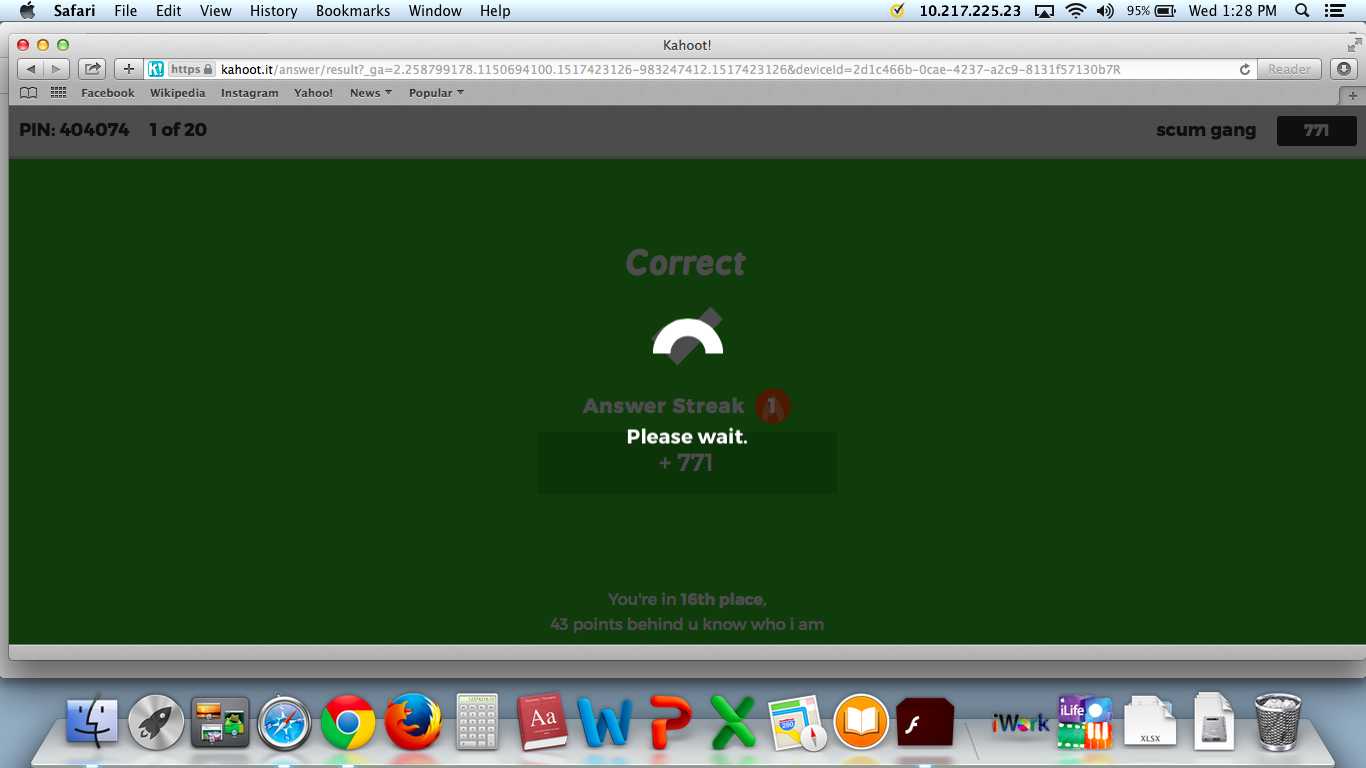Open Spotlight search magnifier icon

[x=1302, y=11]
